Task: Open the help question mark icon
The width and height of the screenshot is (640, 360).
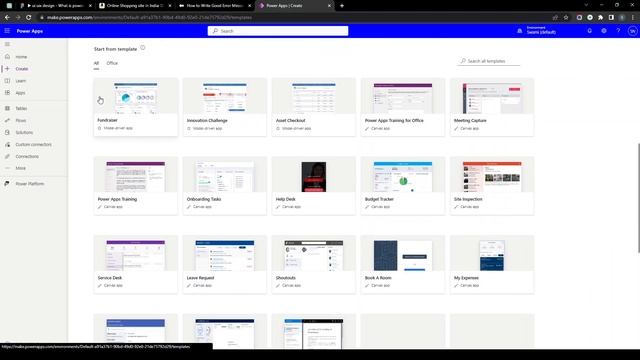Action: pos(618,31)
